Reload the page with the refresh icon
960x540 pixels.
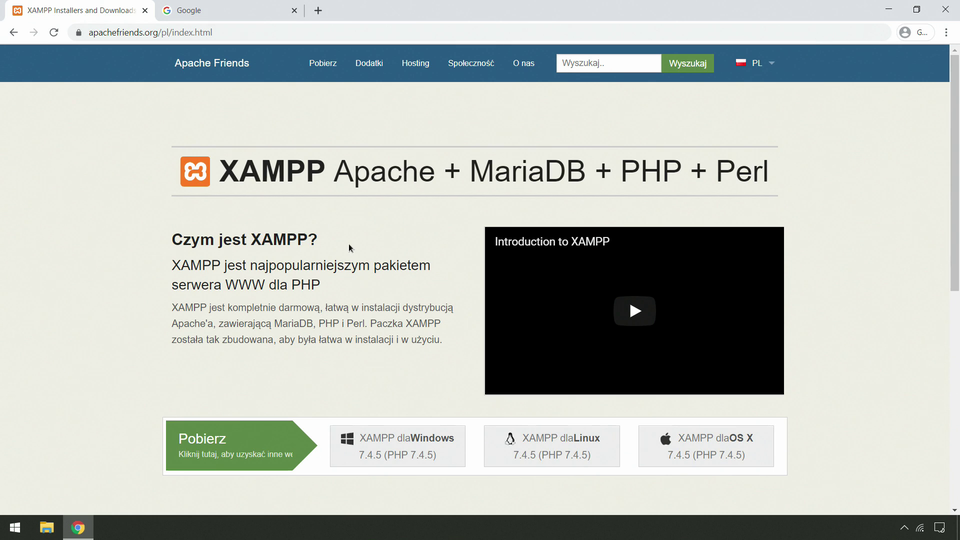[x=54, y=32]
